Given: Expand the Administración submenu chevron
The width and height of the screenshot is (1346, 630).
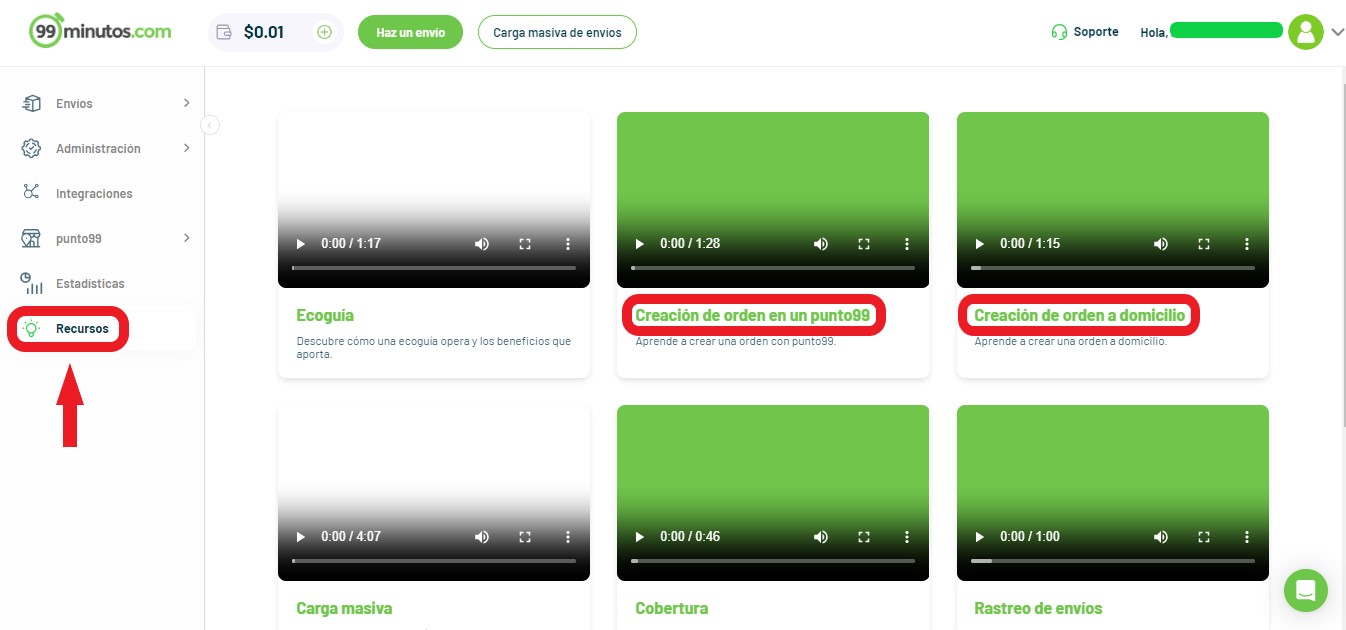Looking at the screenshot, I should coord(186,148).
